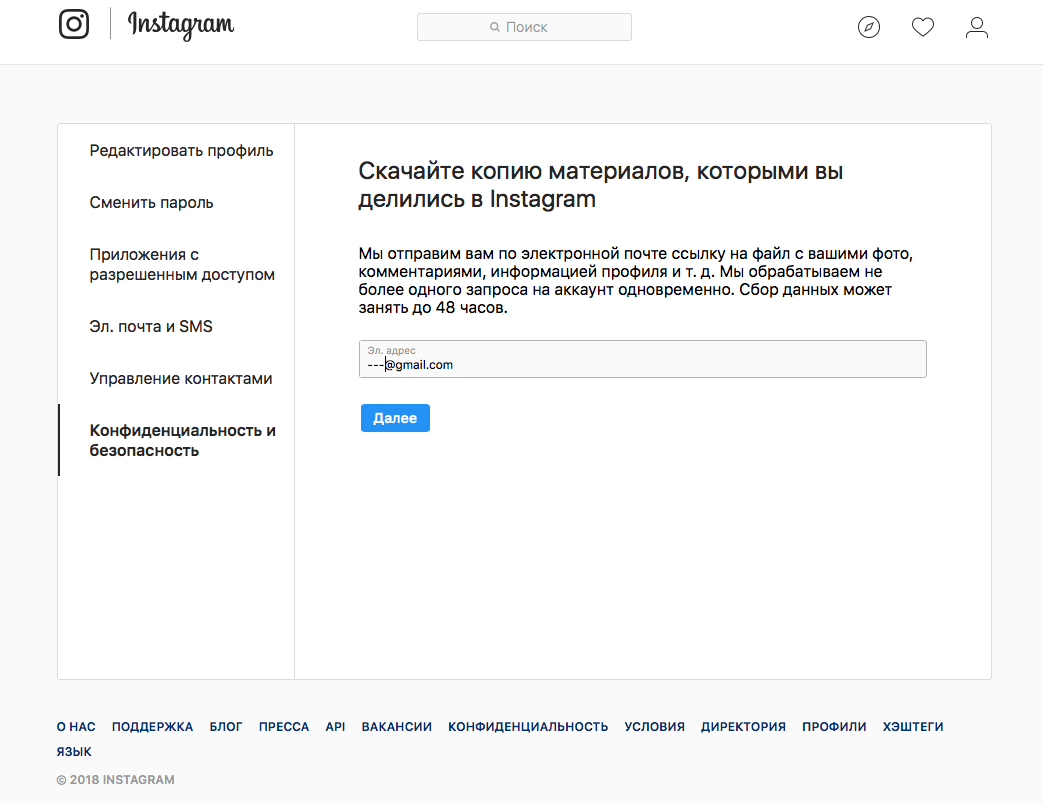
Task: Click the paragraph Мы отправим вам по электронной почте
Action: click(635, 280)
